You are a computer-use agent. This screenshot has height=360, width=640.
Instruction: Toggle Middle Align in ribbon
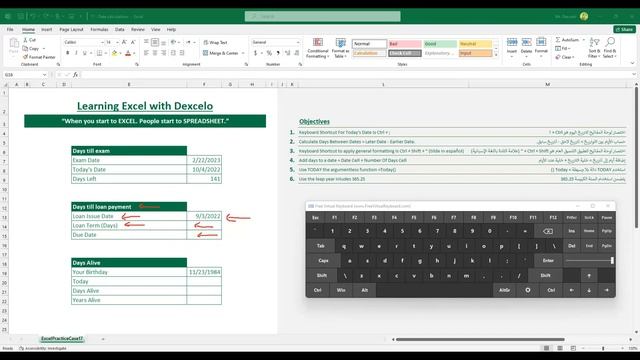coord(155,42)
